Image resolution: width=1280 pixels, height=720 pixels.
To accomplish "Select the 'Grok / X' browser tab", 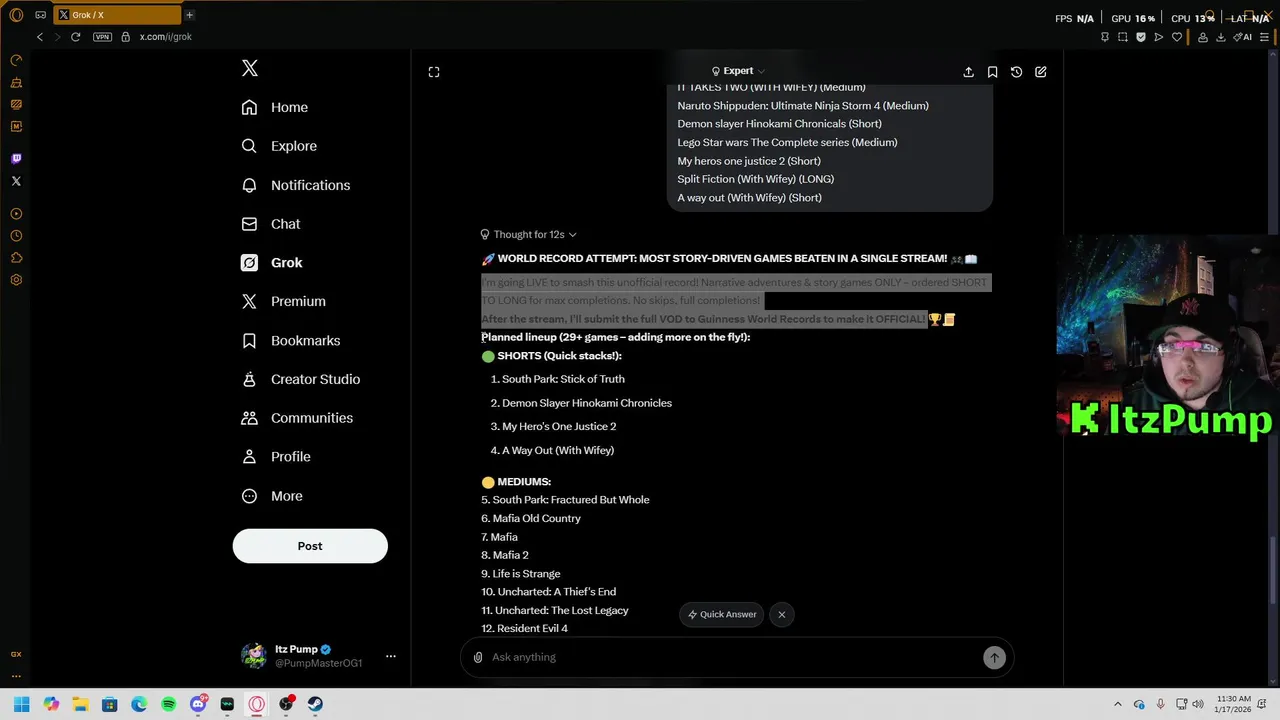I will [x=118, y=15].
